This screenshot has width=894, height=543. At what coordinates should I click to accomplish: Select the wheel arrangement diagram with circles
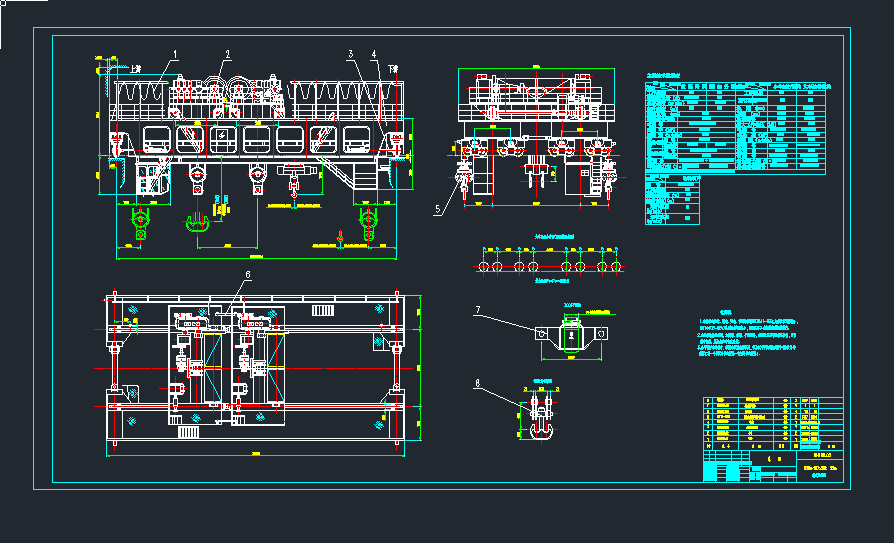[x=548, y=267]
